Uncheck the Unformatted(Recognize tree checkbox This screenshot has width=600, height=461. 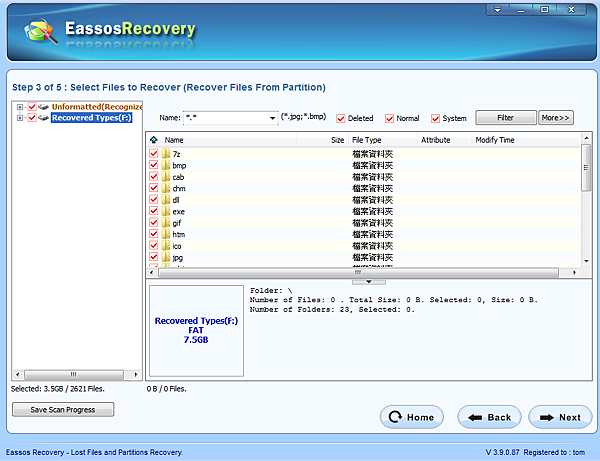[x=32, y=107]
